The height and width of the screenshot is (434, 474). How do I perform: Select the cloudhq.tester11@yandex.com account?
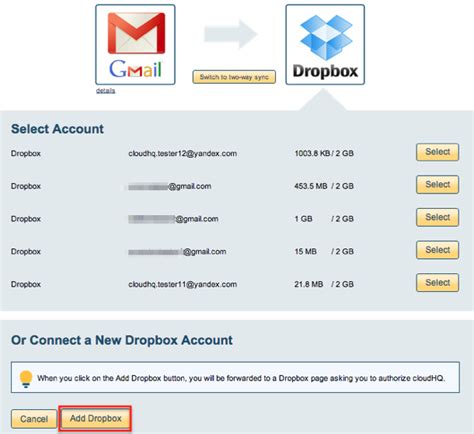(x=437, y=283)
